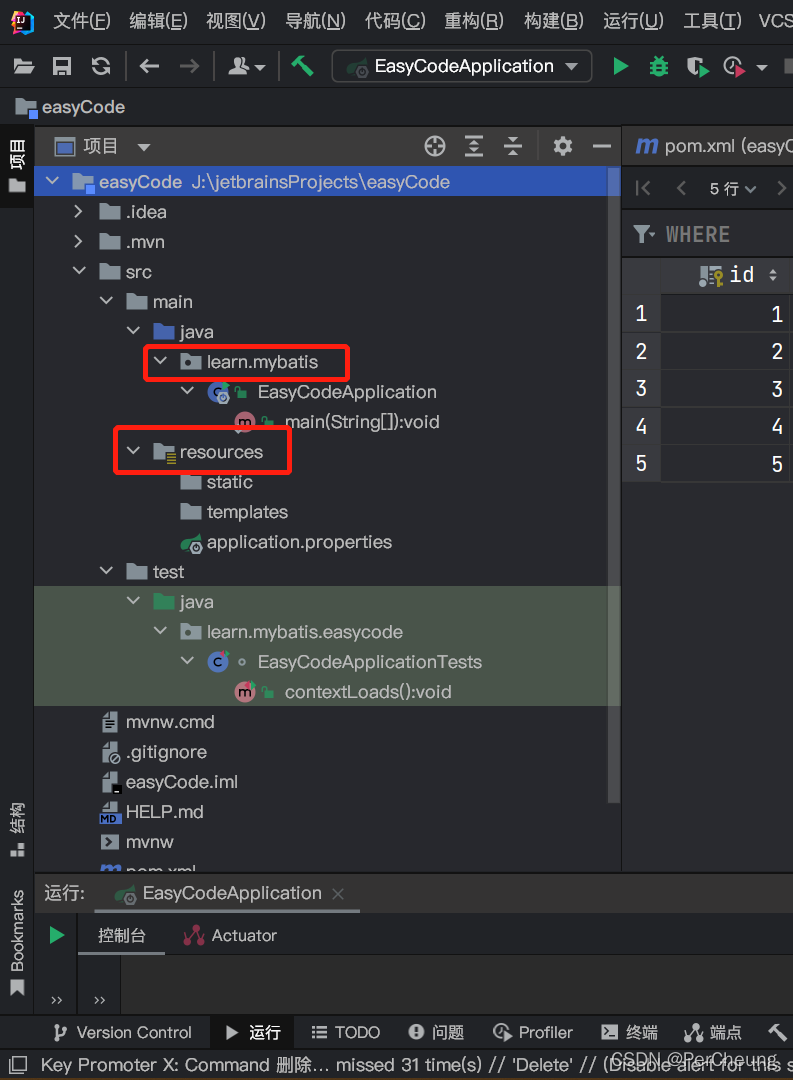
Task: Run with Coverage shield icon
Action: [x=697, y=67]
